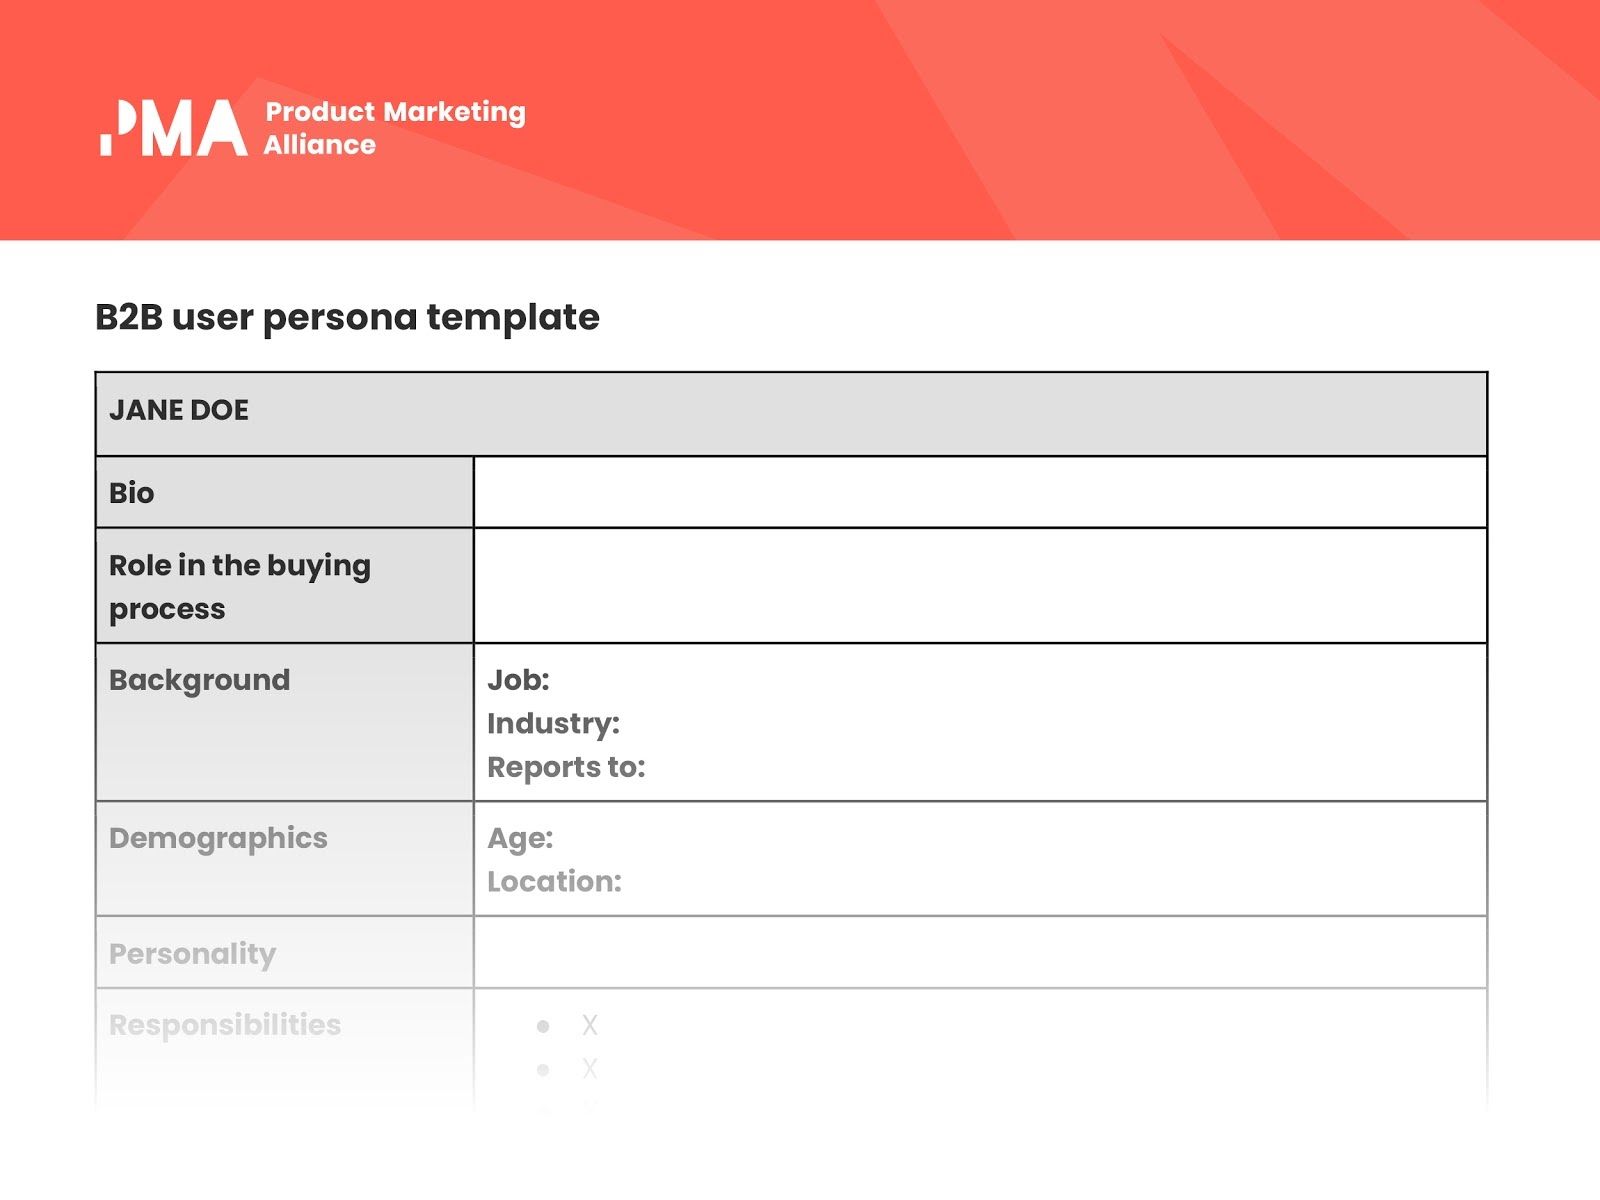Click the Age: field line
Screen dimensions: 1600x1200
pos(520,838)
